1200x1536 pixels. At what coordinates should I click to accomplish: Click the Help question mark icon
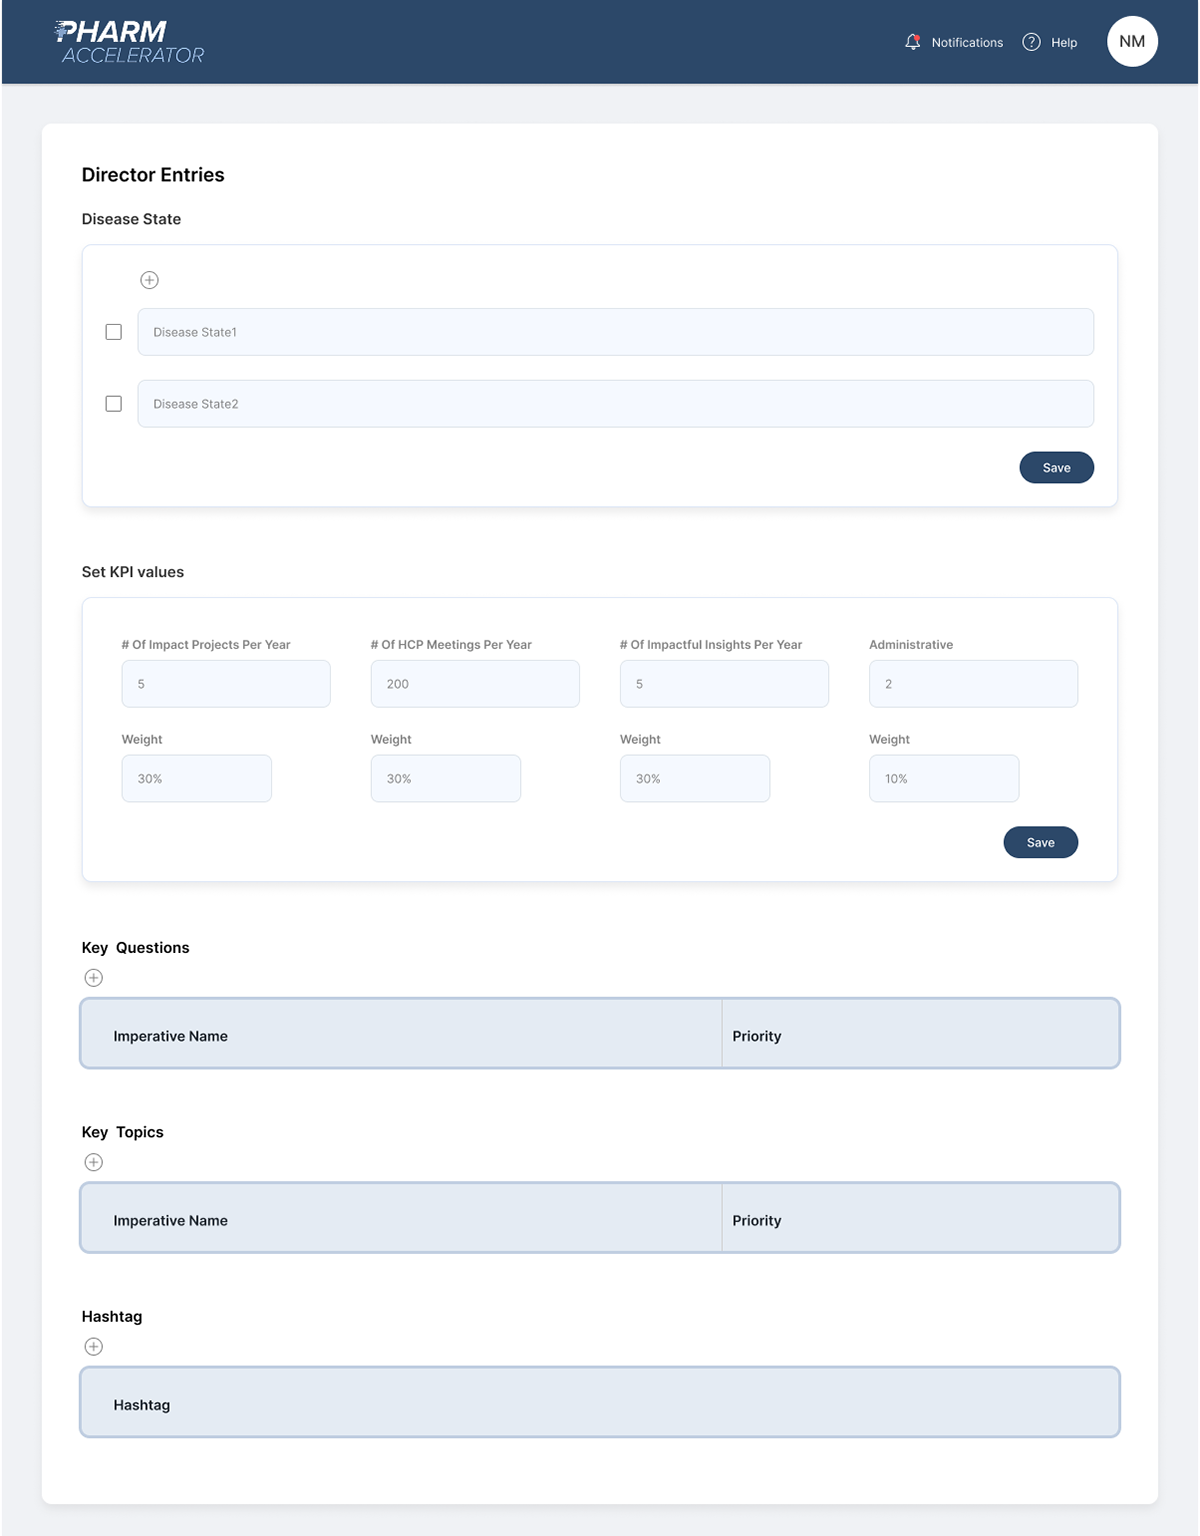click(x=1031, y=42)
